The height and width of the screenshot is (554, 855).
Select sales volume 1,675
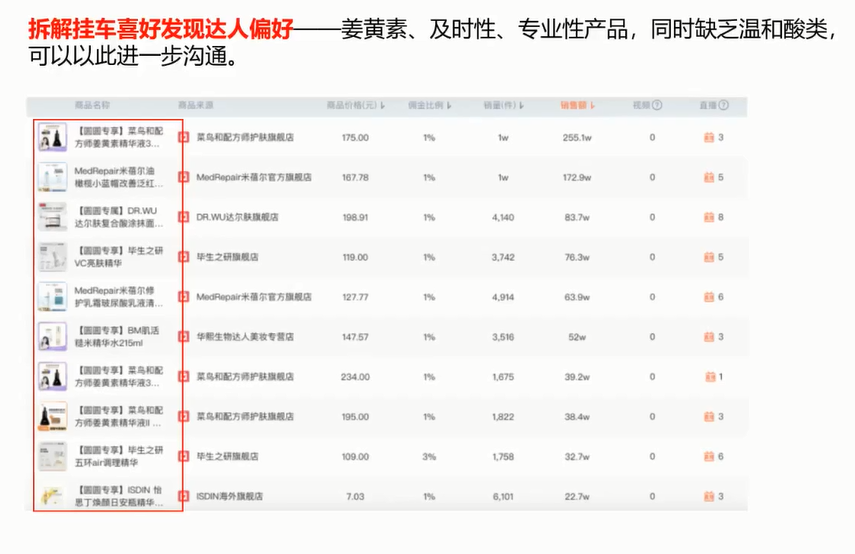pos(503,377)
